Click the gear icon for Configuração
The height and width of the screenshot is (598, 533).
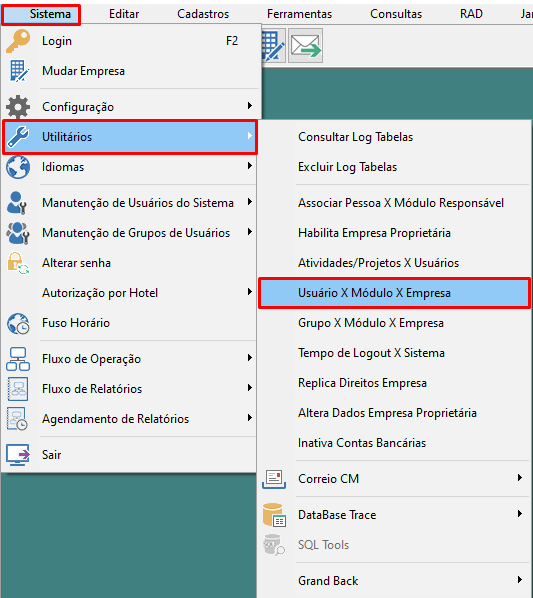(18, 107)
